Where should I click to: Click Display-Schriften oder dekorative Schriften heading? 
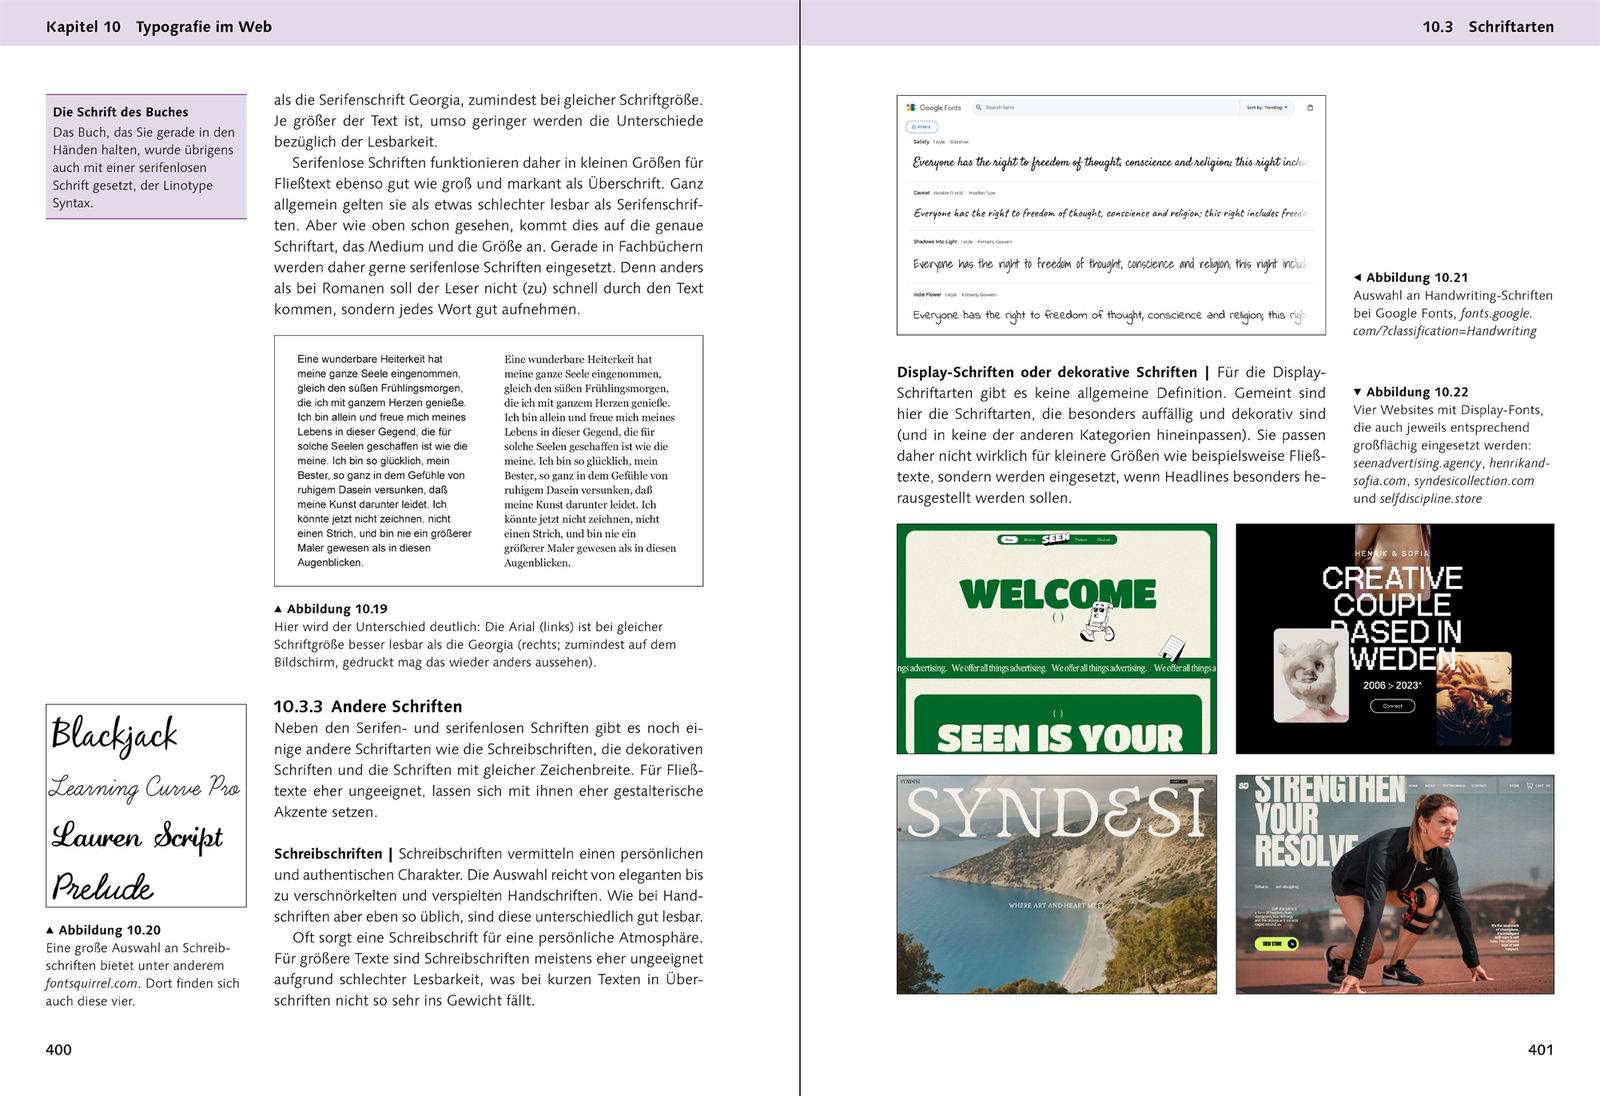pos(1047,372)
